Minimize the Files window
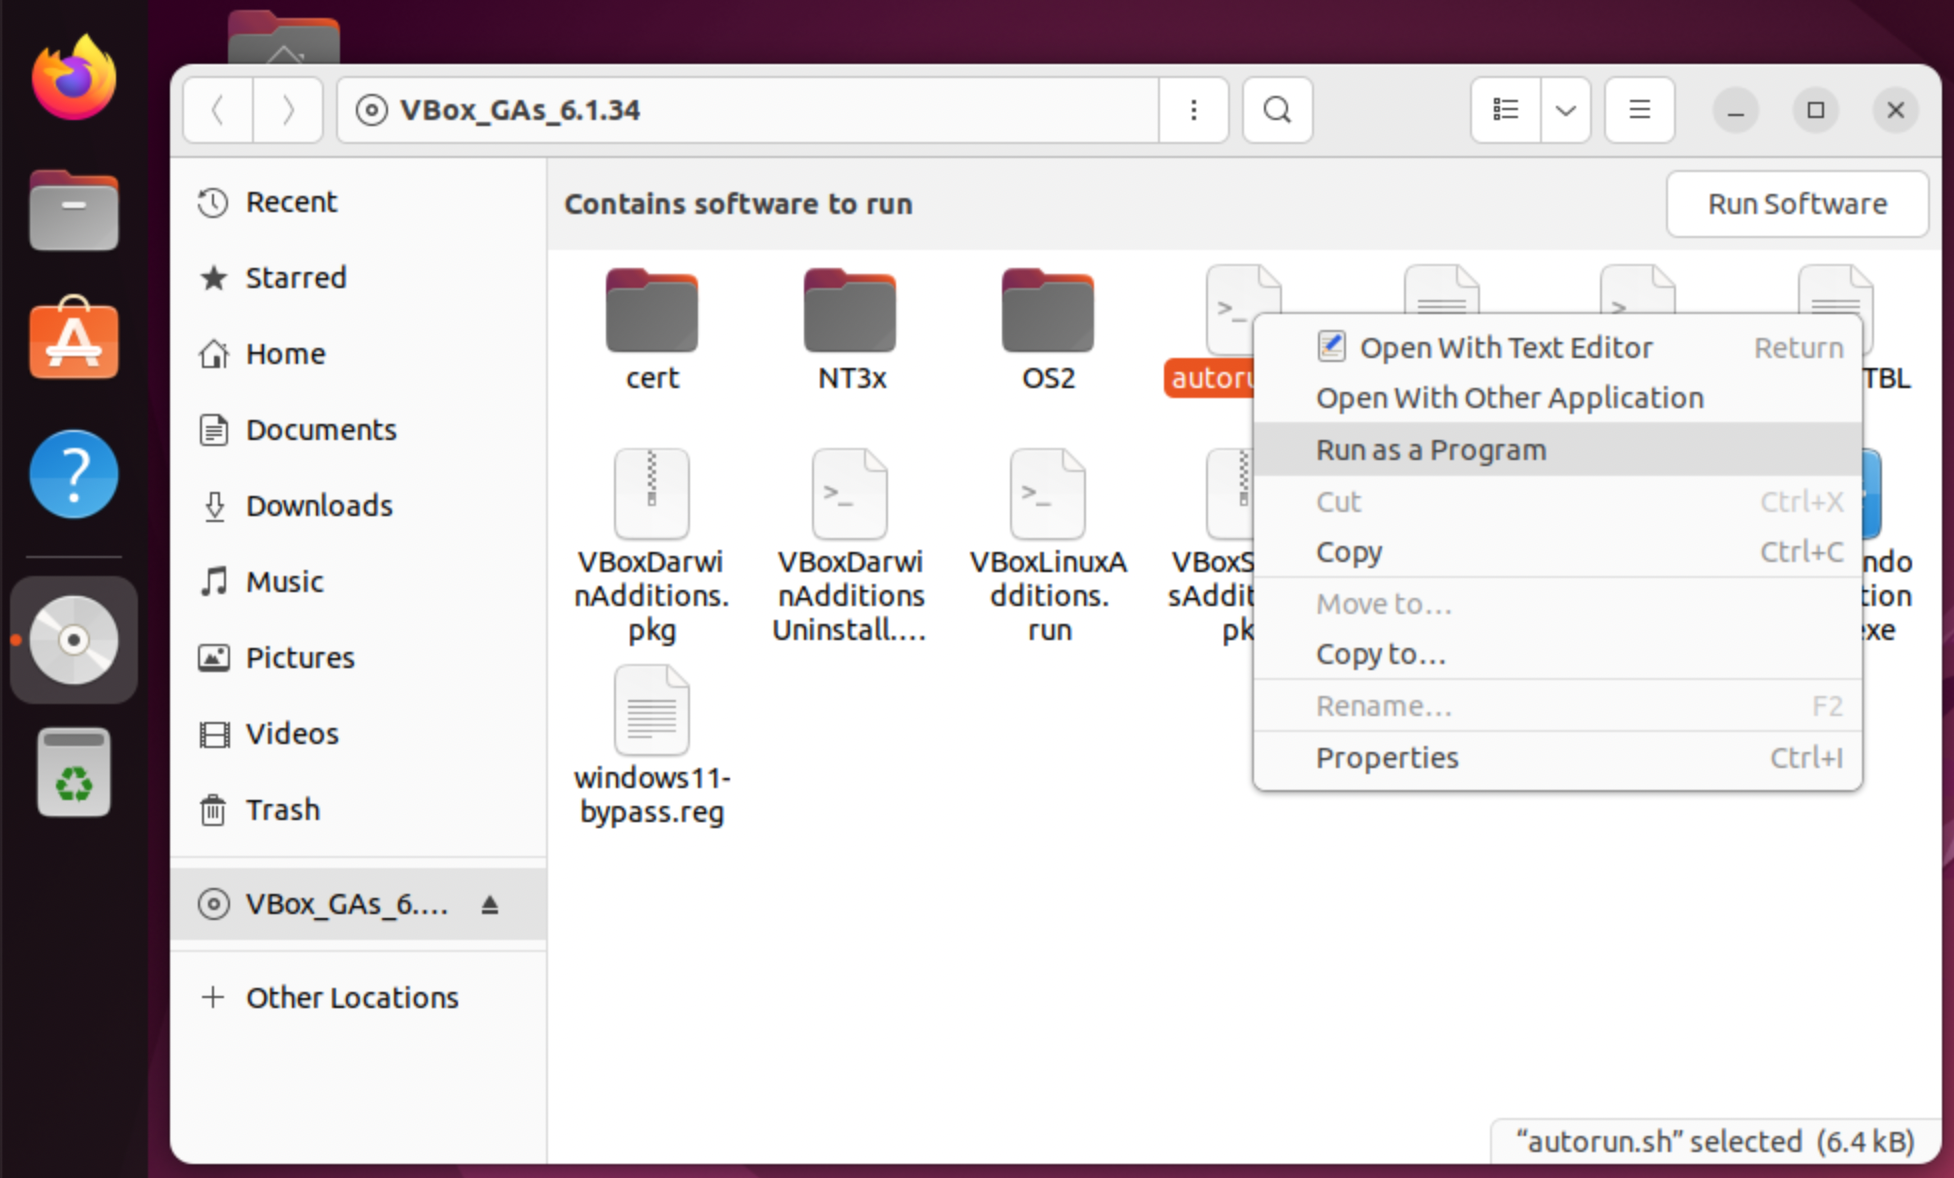 click(x=1736, y=110)
